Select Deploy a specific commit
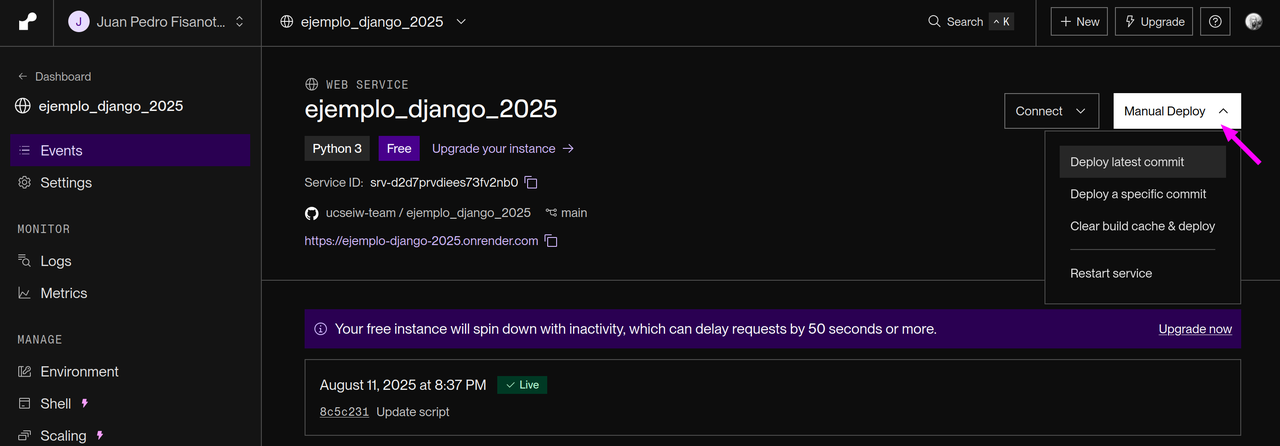Screen dimensions: 1280x446 point(1143,194)
